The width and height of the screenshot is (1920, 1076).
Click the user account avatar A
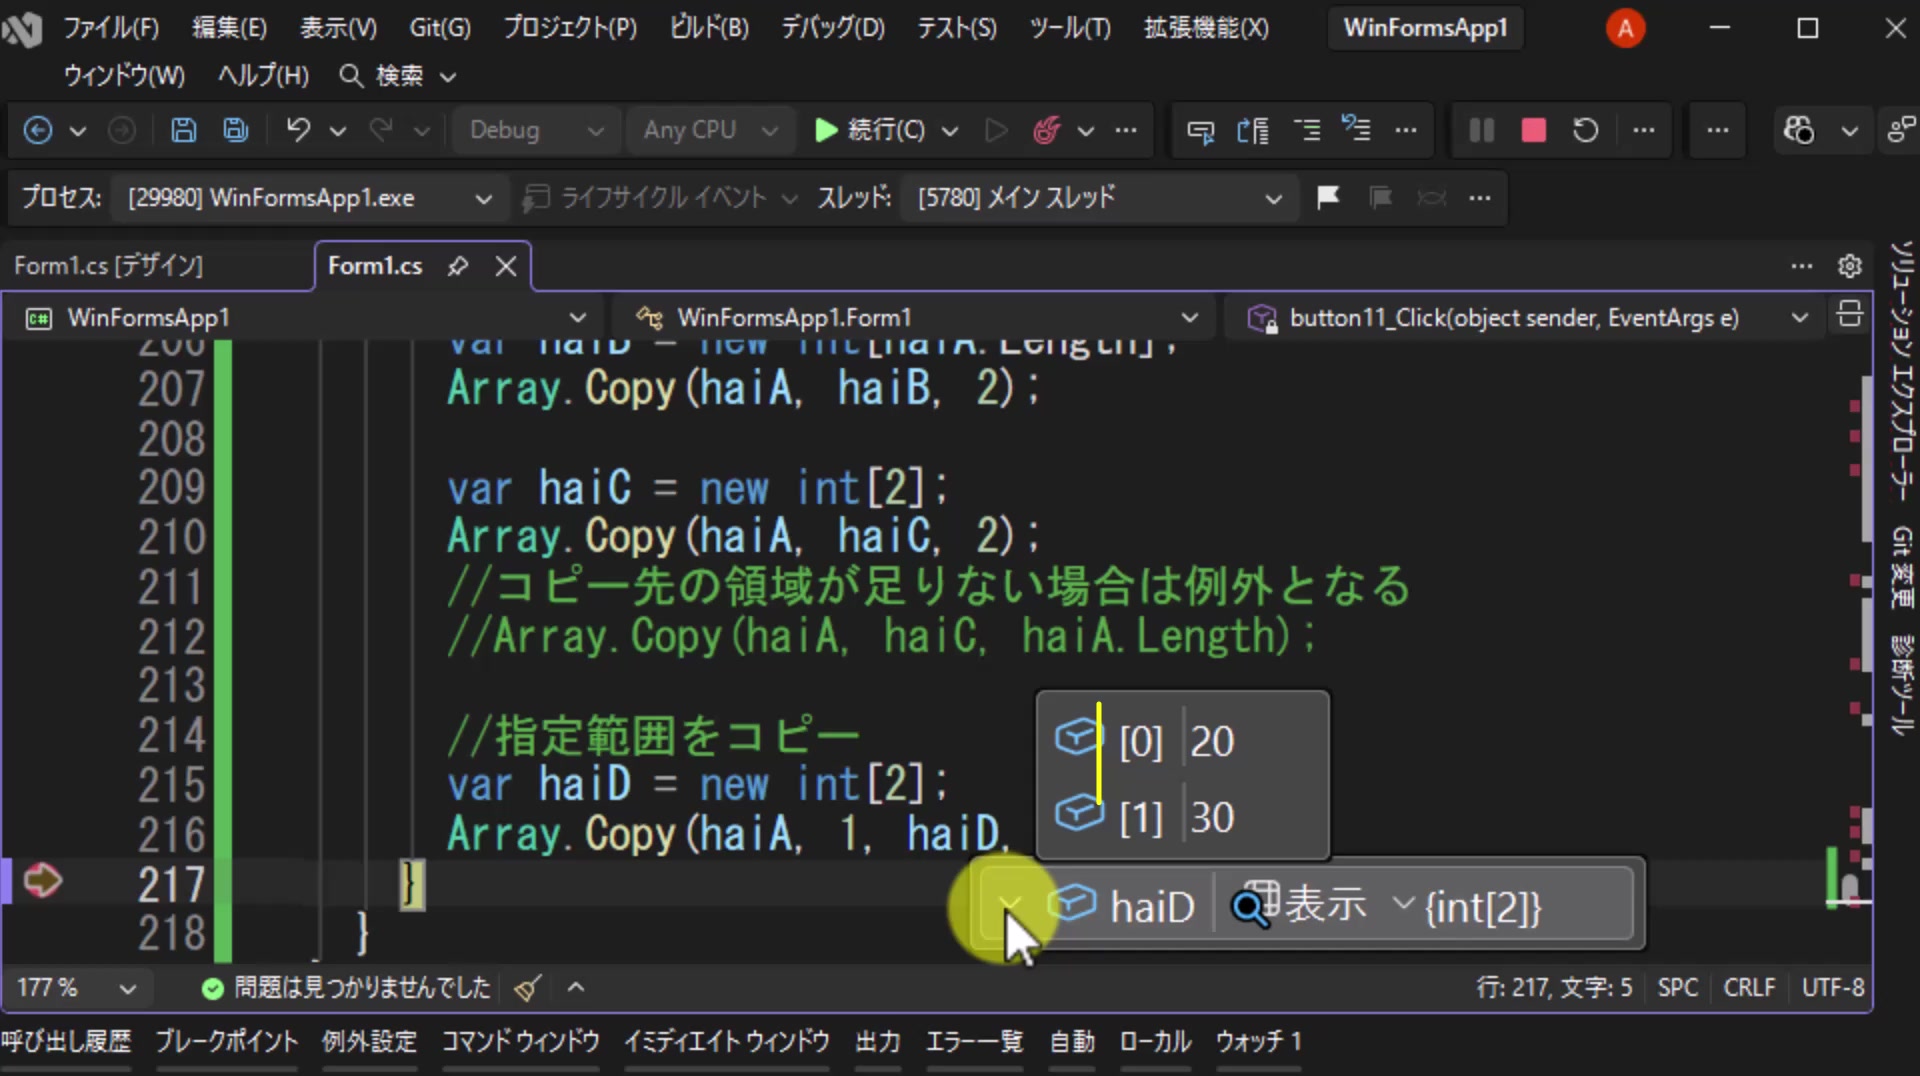click(x=1625, y=28)
